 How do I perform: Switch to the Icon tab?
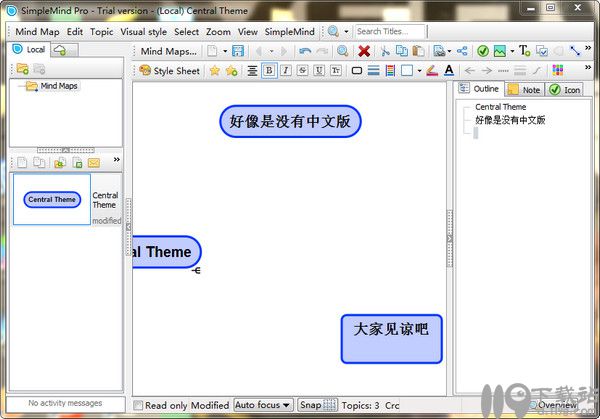pos(565,90)
